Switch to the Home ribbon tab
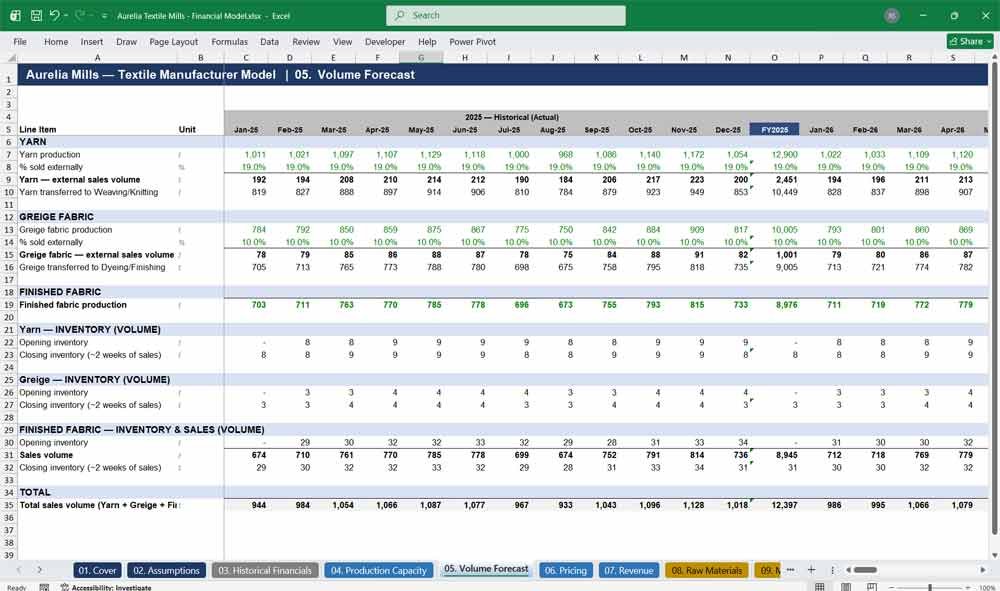Image resolution: width=1000 pixels, height=591 pixels. pos(56,41)
